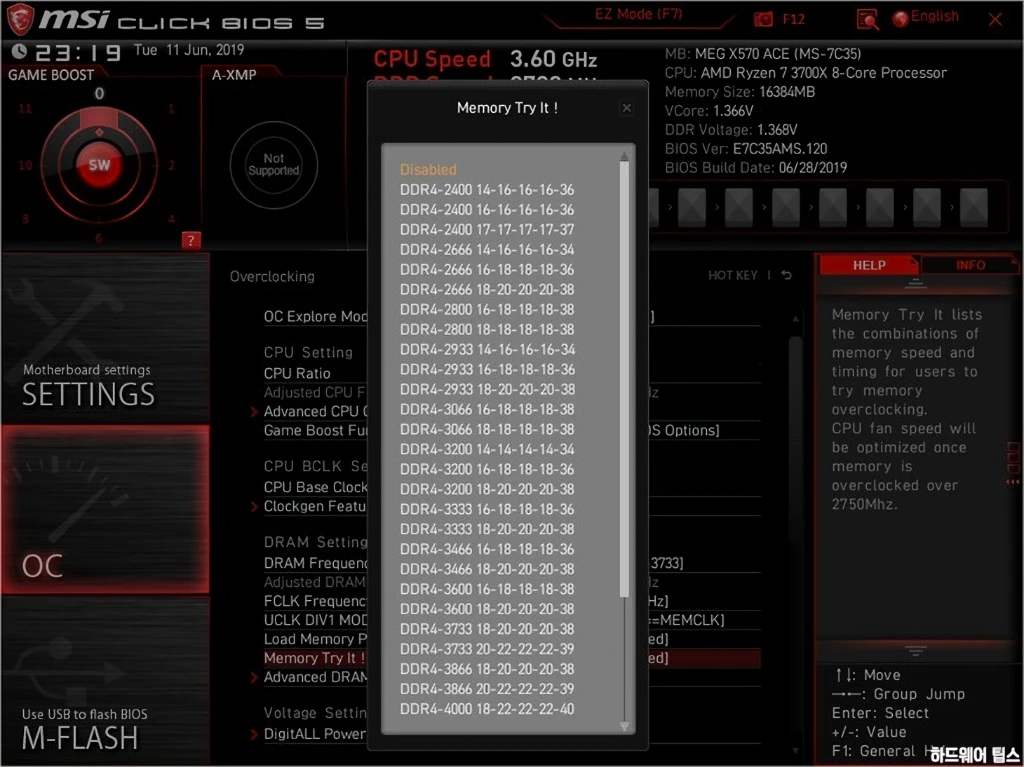1024x767 pixels.
Task: Select the CPU Ratio setting
Action: (x=297, y=373)
